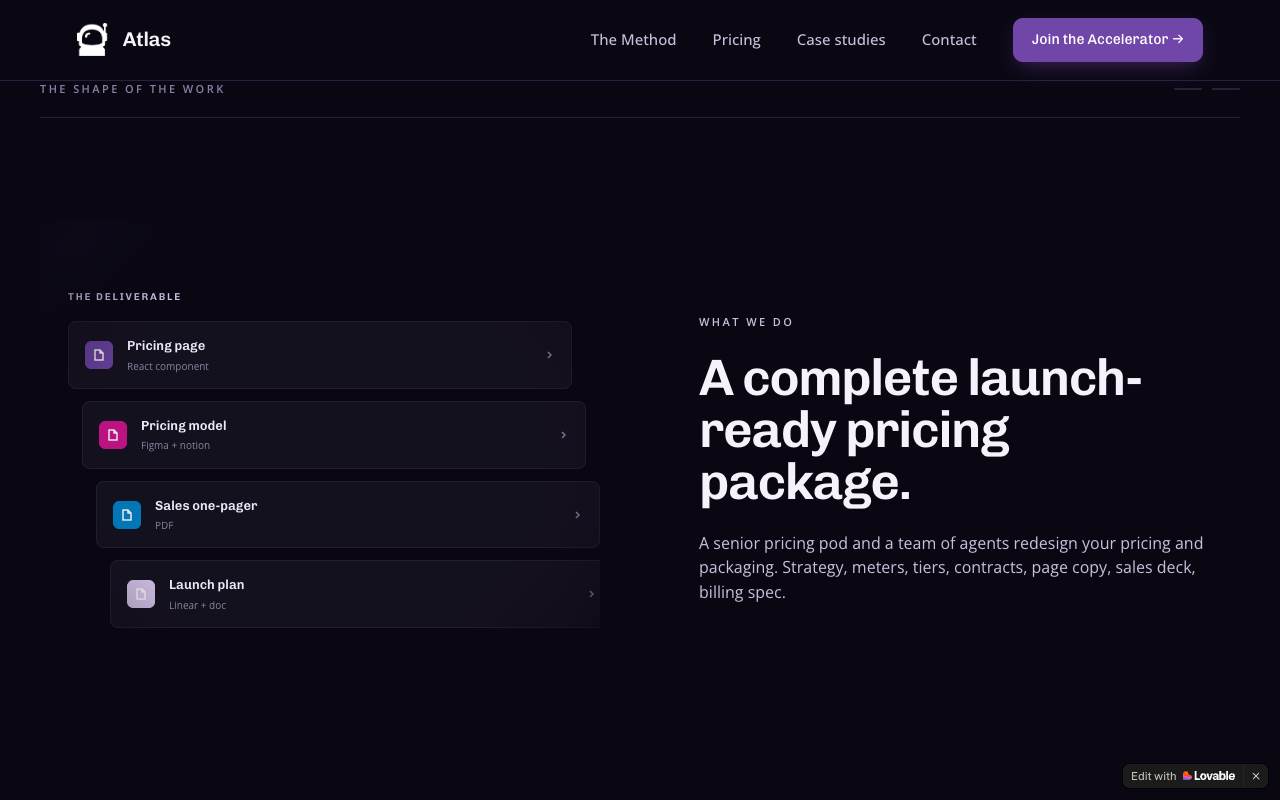Click the WHAT WE DO label

click(746, 322)
